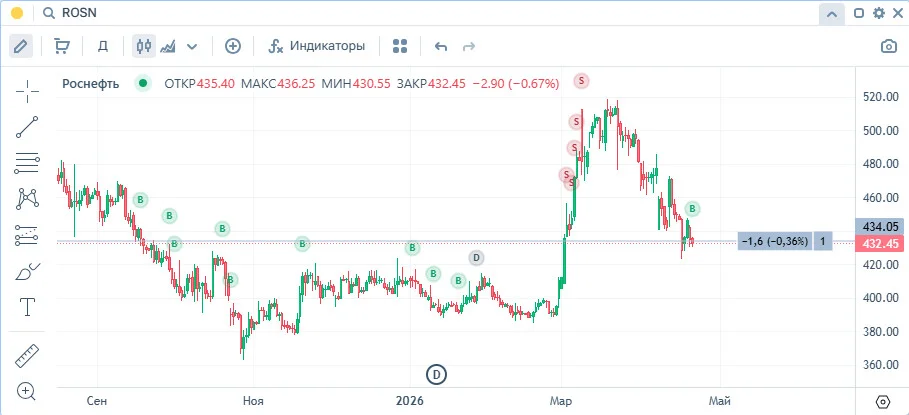Select the −1,6 (−0,36%) position label
Screen dimensions: 909x415
pos(775,241)
